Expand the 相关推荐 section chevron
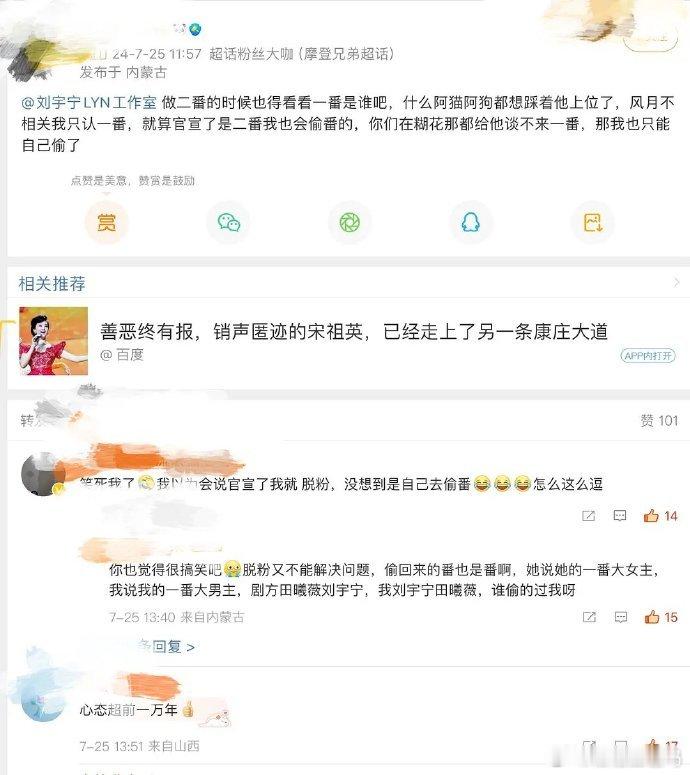Image resolution: width=690 pixels, height=775 pixels. 676,283
